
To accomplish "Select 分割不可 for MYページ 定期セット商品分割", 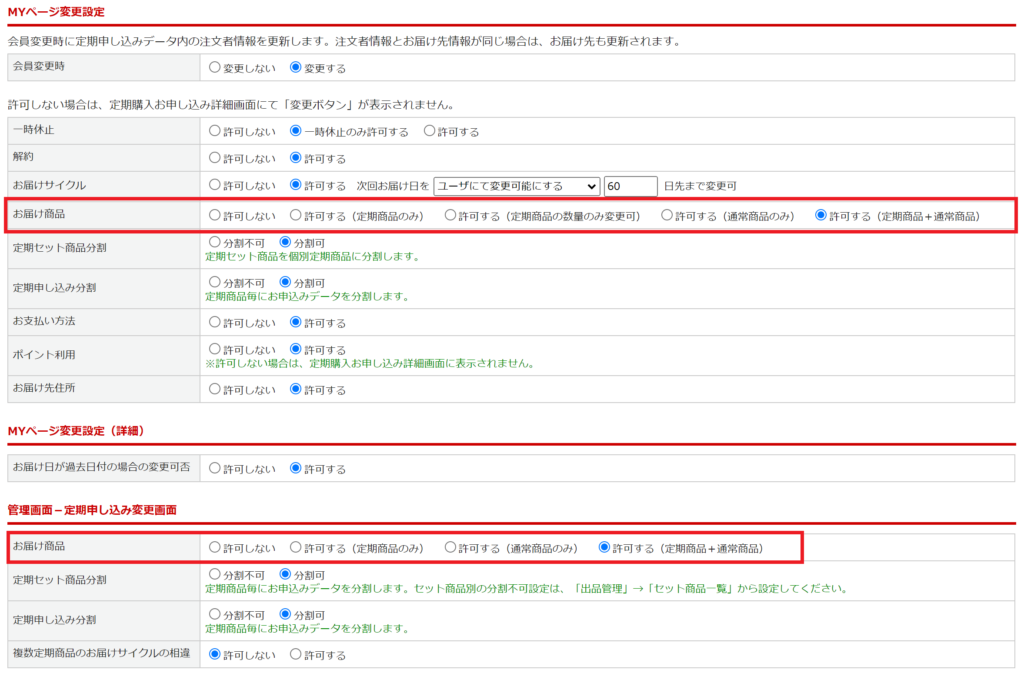I will [x=214, y=242].
